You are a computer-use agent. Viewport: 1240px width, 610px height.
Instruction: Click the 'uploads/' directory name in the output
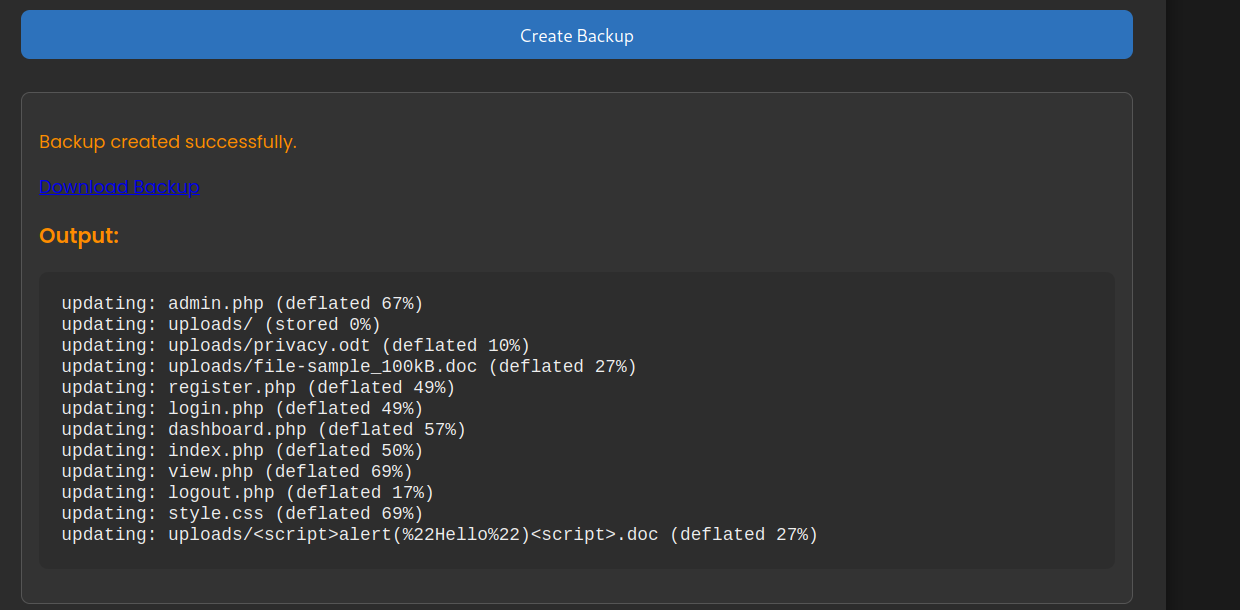[211, 324]
